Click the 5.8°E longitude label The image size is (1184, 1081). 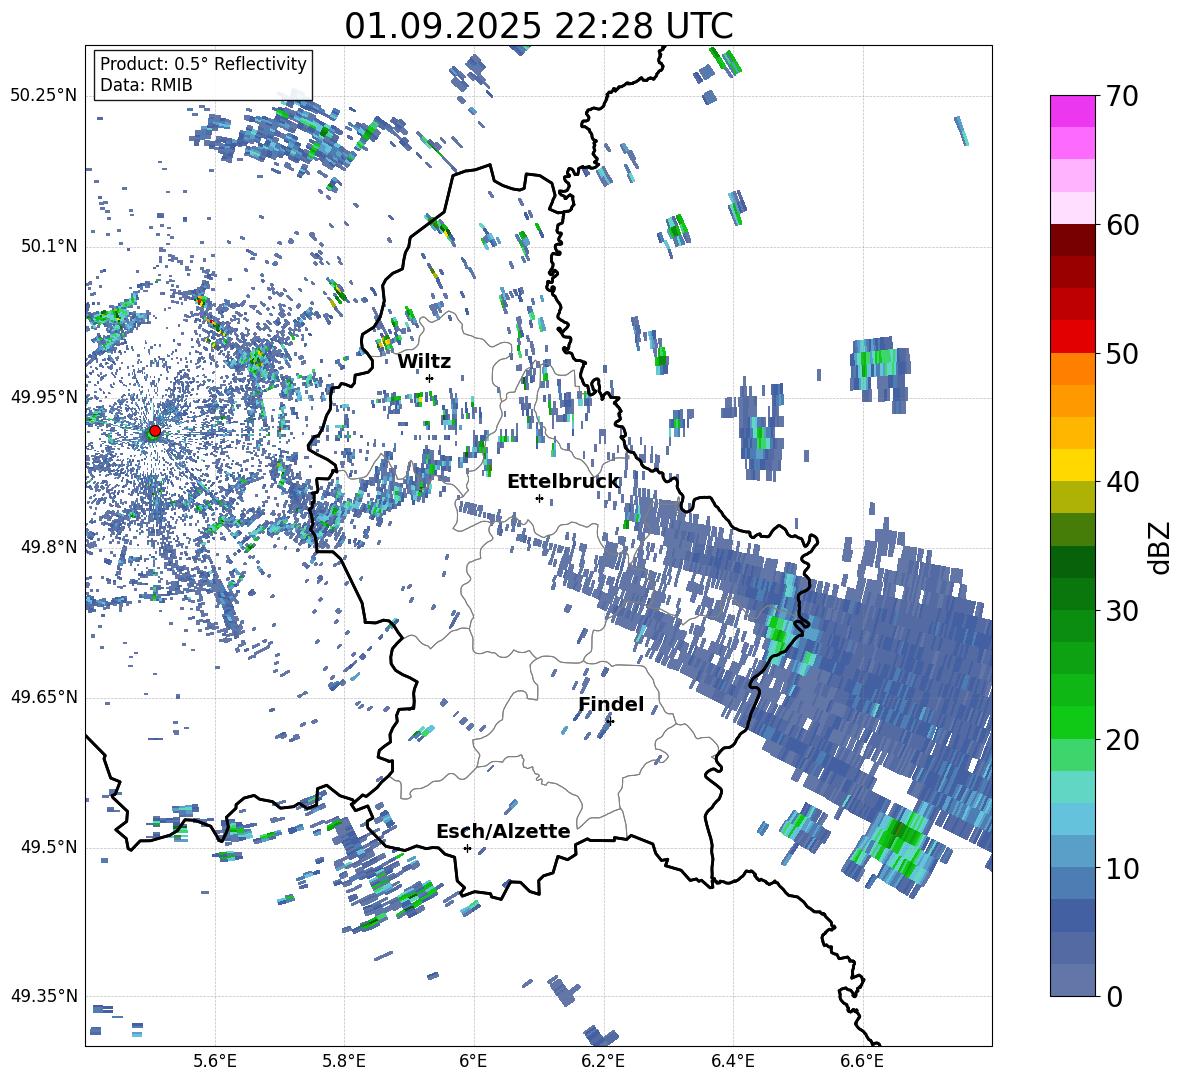(344, 1061)
